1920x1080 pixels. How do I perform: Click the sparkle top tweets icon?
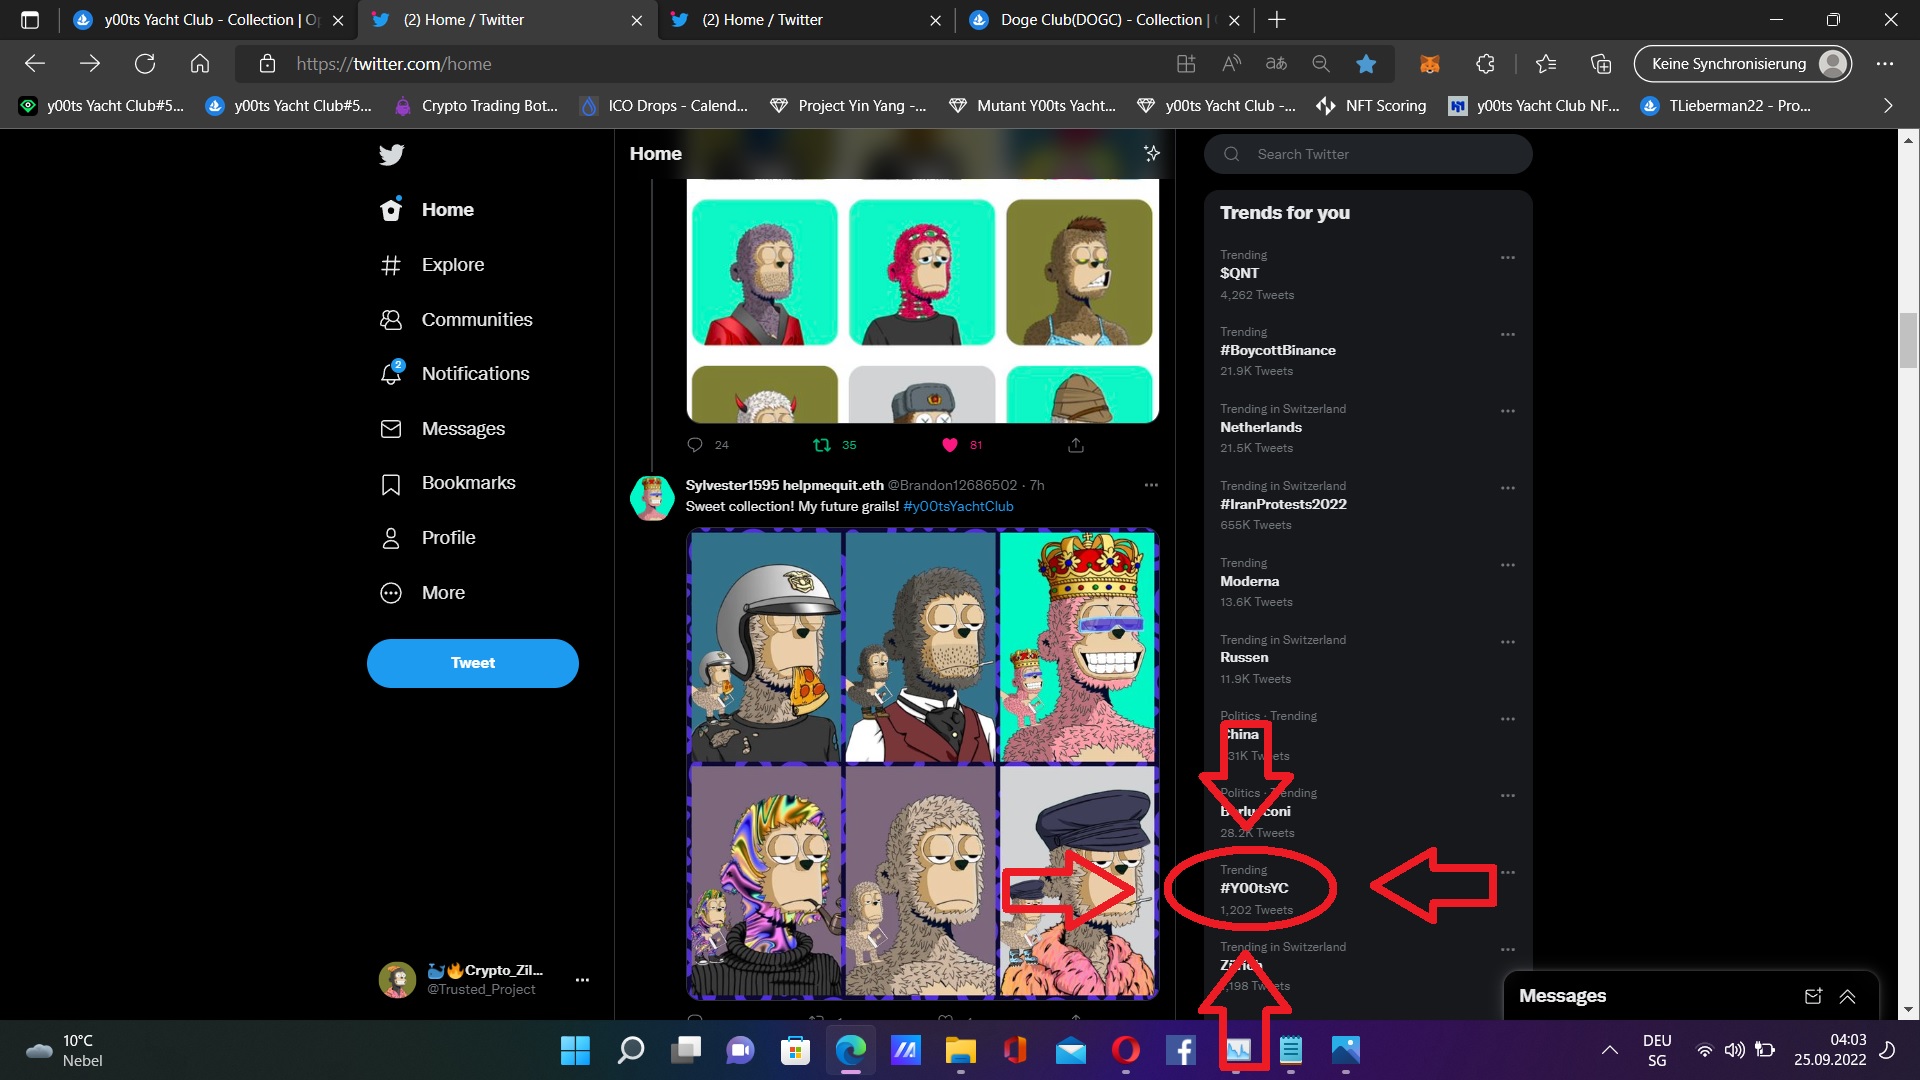click(x=1152, y=153)
